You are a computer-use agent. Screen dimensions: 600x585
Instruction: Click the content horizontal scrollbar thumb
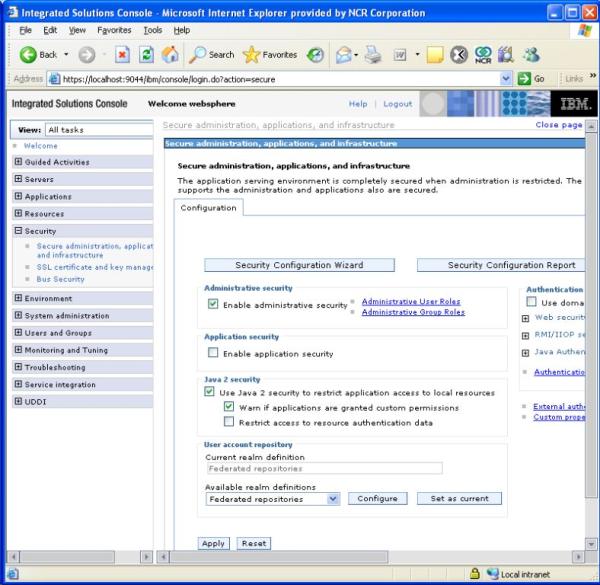pos(279,557)
